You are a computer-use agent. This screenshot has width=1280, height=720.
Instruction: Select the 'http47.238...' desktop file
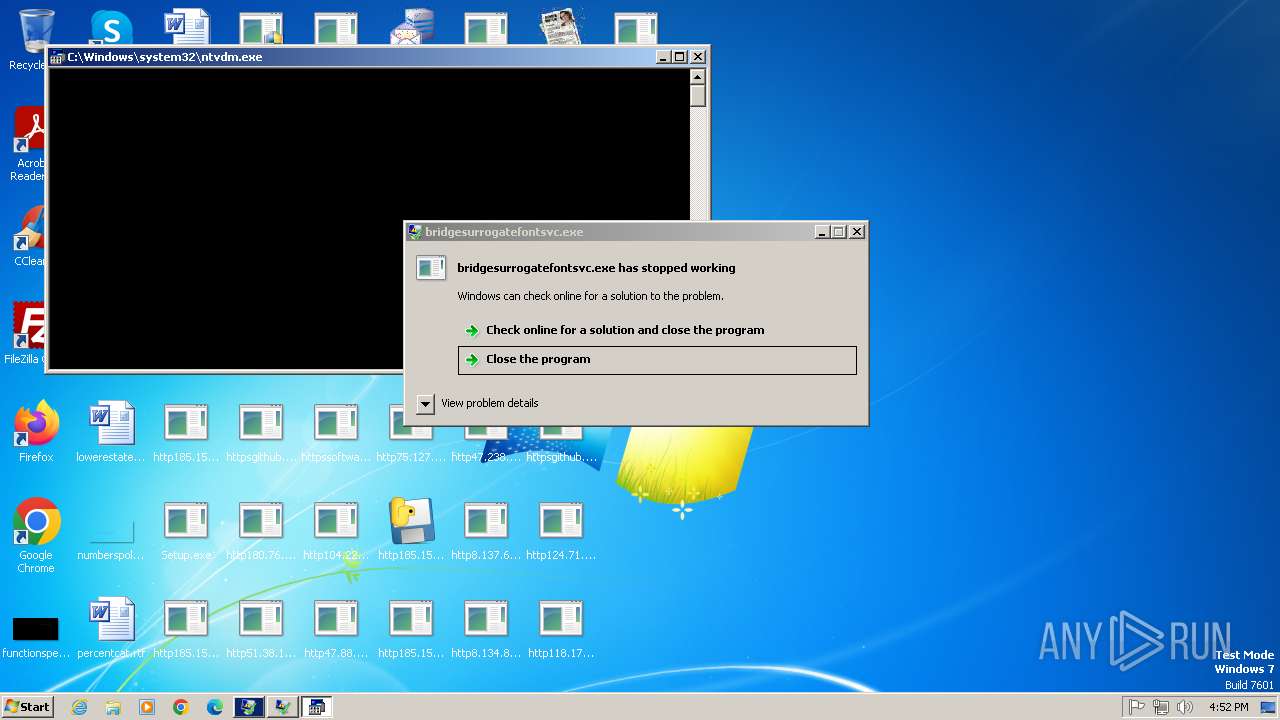pos(486,440)
